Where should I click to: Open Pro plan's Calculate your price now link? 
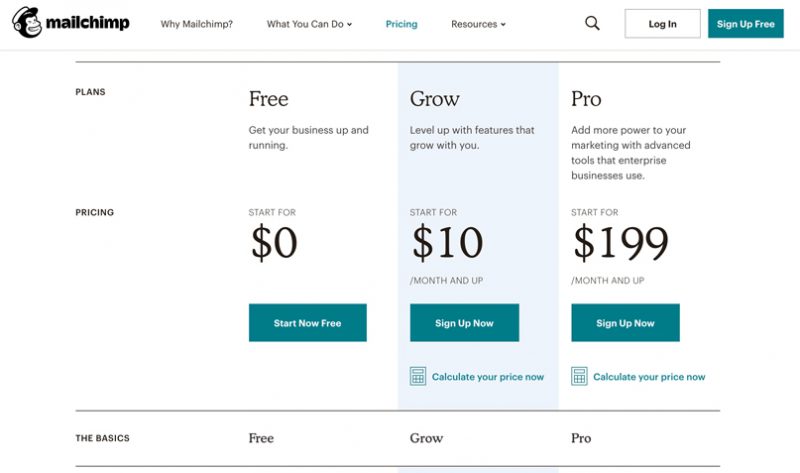click(649, 377)
